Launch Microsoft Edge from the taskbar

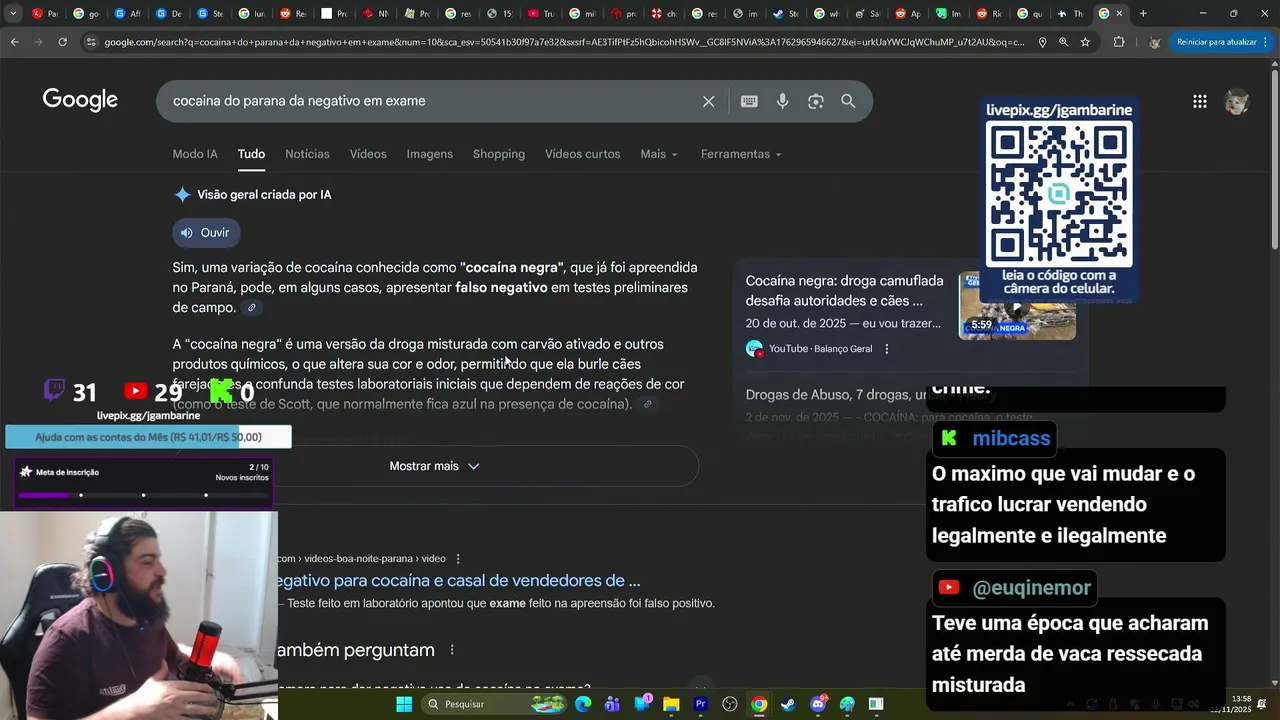(x=583, y=704)
